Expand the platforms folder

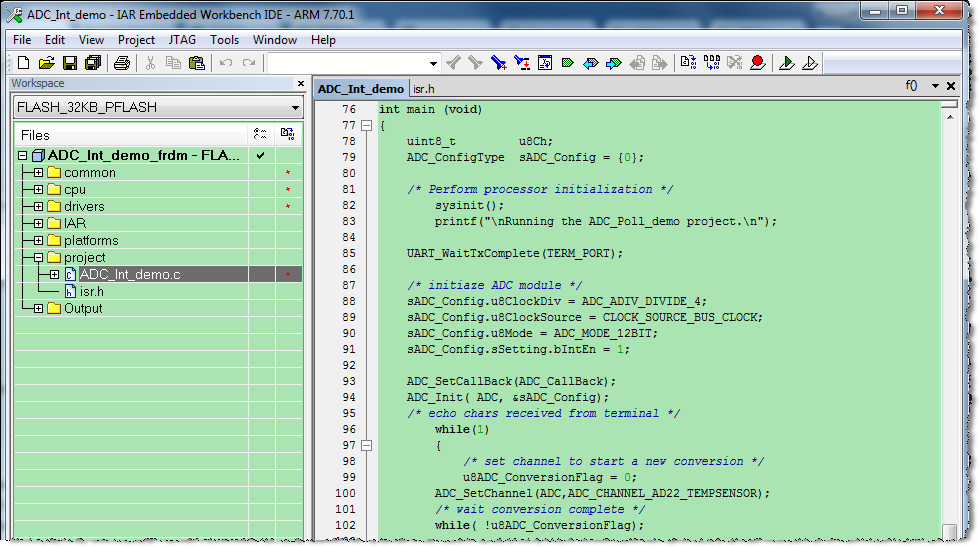38,240
